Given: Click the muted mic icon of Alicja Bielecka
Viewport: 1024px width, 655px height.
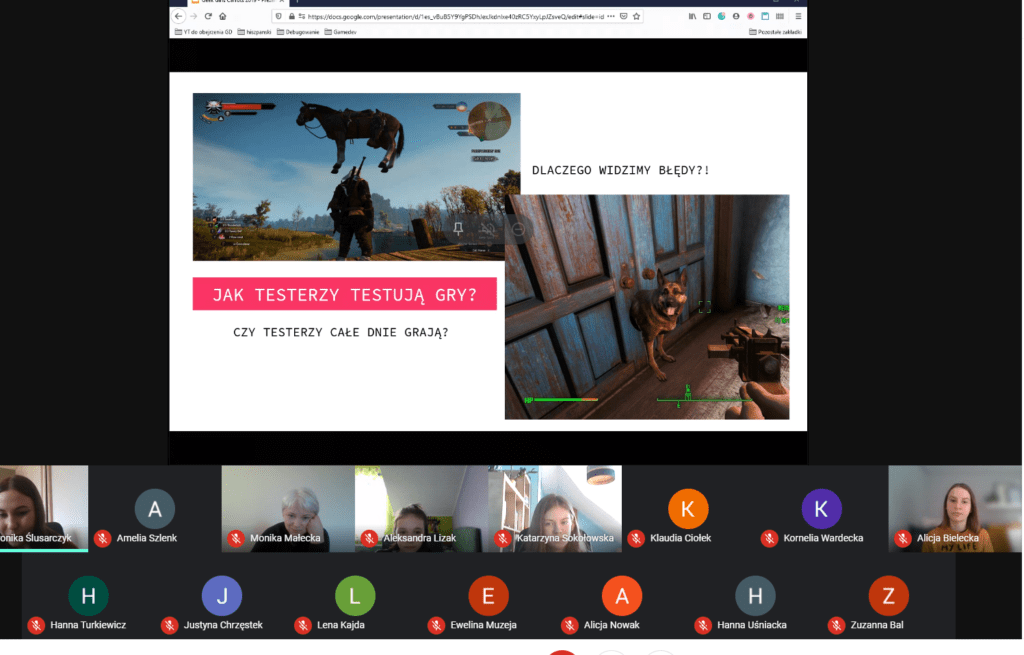Looking at the screenshot, I should coord(903,539).
